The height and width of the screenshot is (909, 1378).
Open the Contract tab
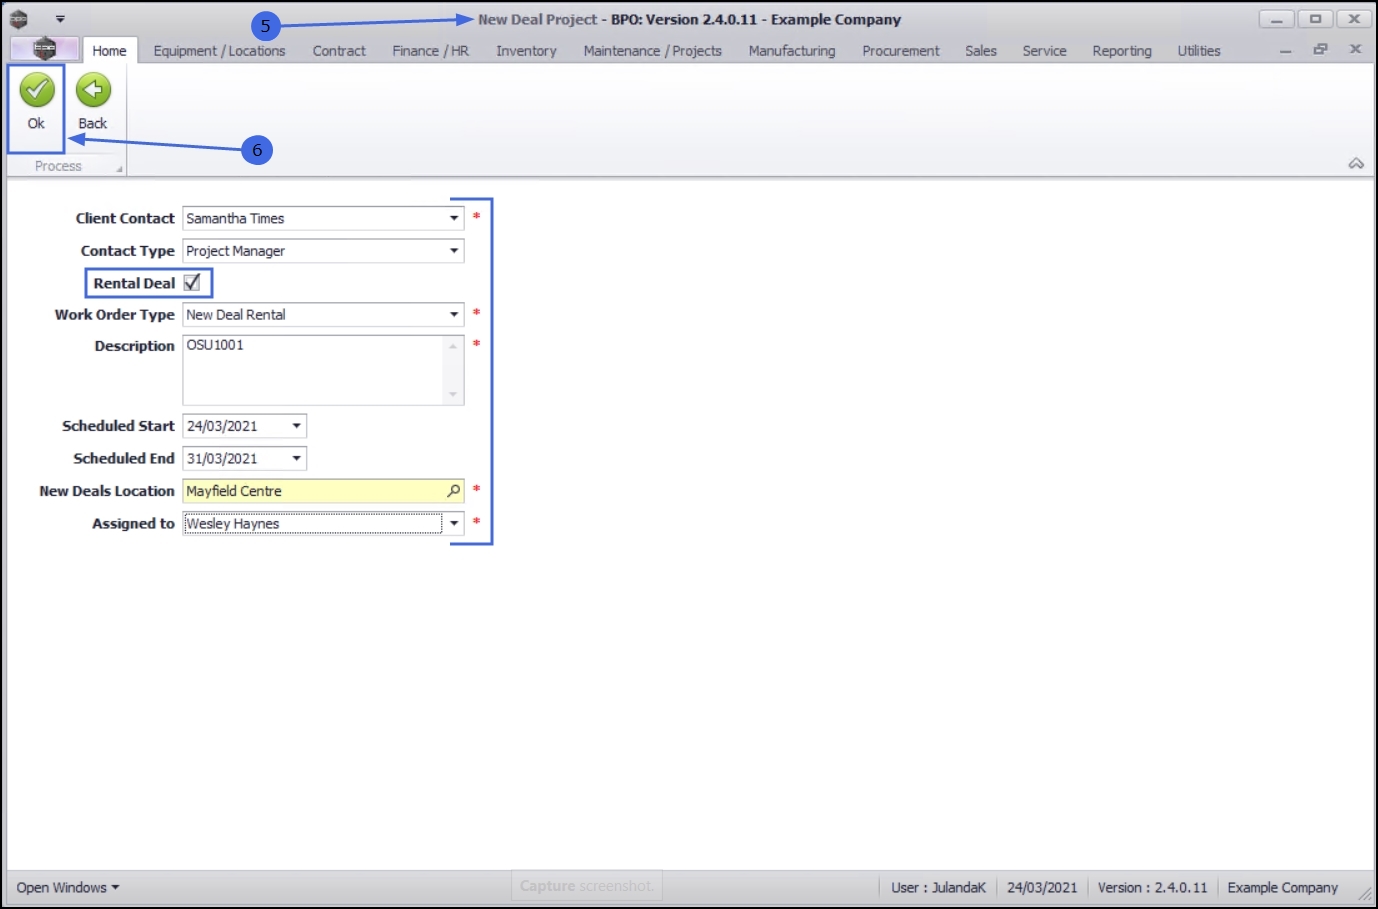[x=339, y=51]
